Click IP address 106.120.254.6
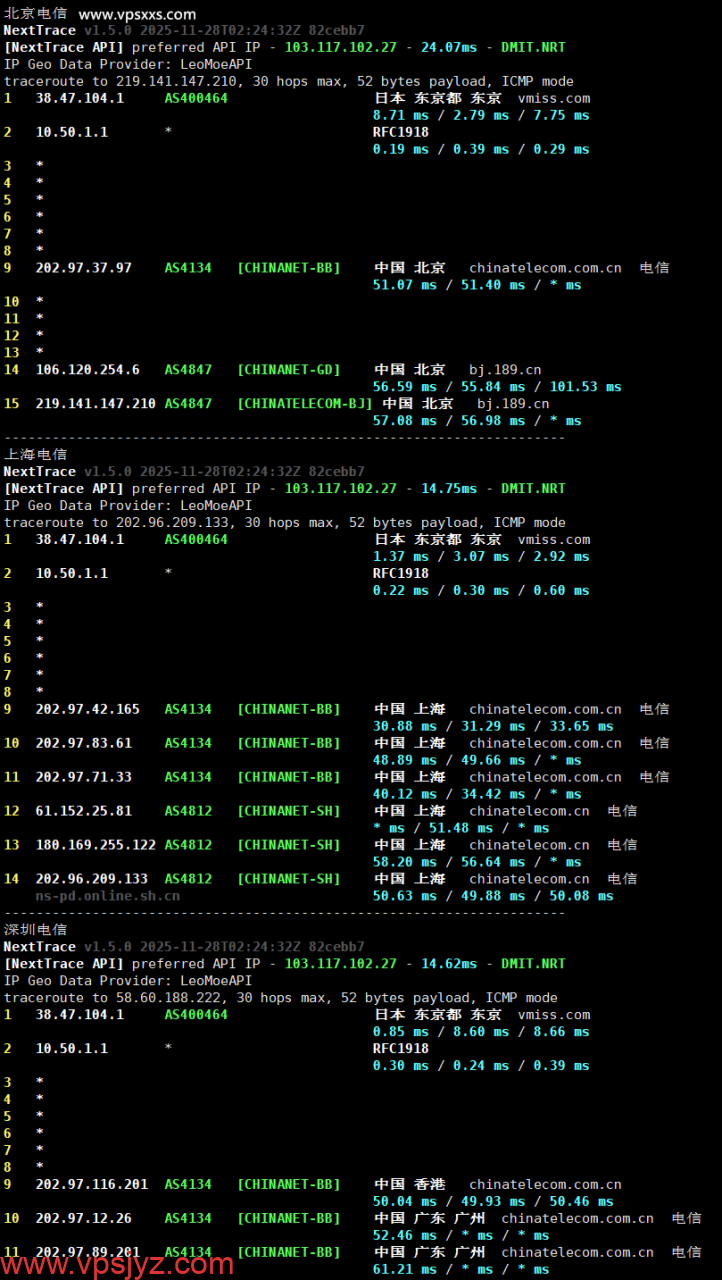This screenshot has height=1280, width=722. [x=88, y=370]
